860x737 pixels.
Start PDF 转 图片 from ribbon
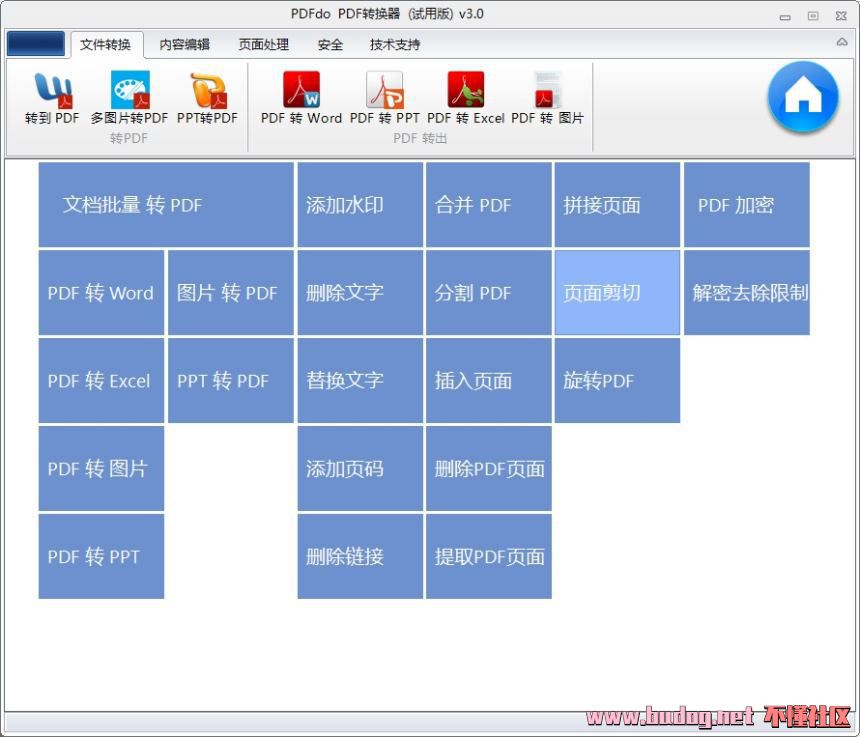547,98
